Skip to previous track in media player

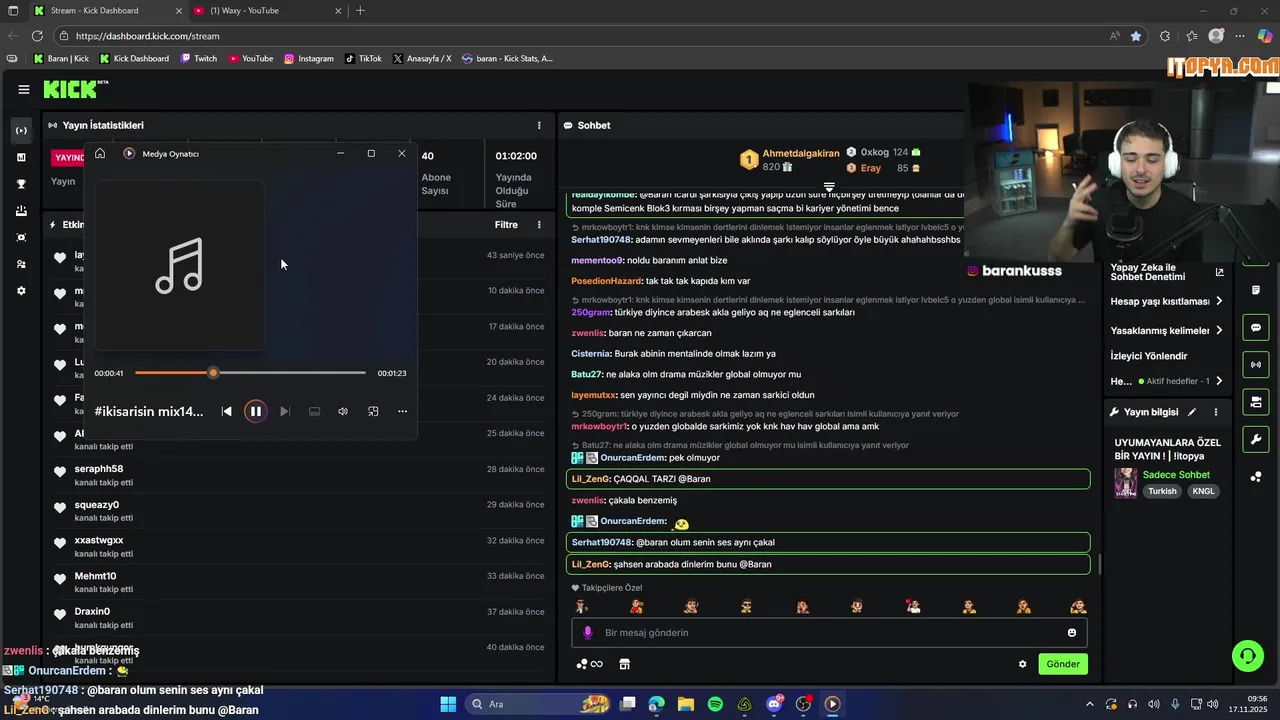tap(227, 411)
